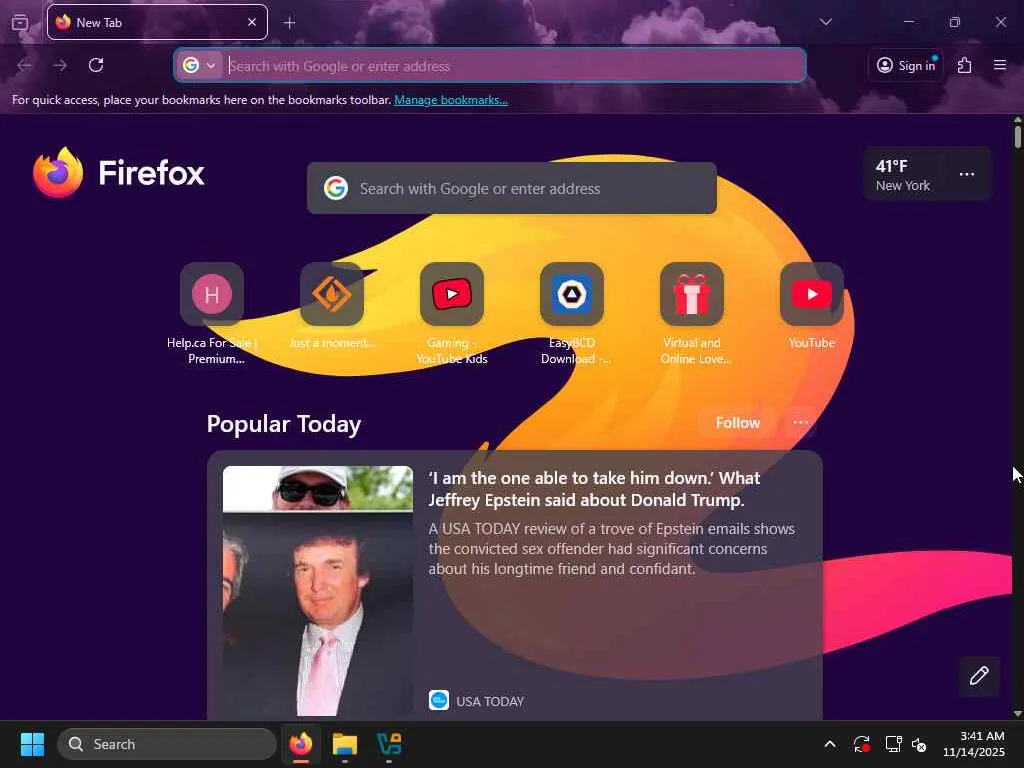Viewport: 1024px width, 768px height.
Task: Open the third pinned taskbar app icon
Action: [389, 744]
